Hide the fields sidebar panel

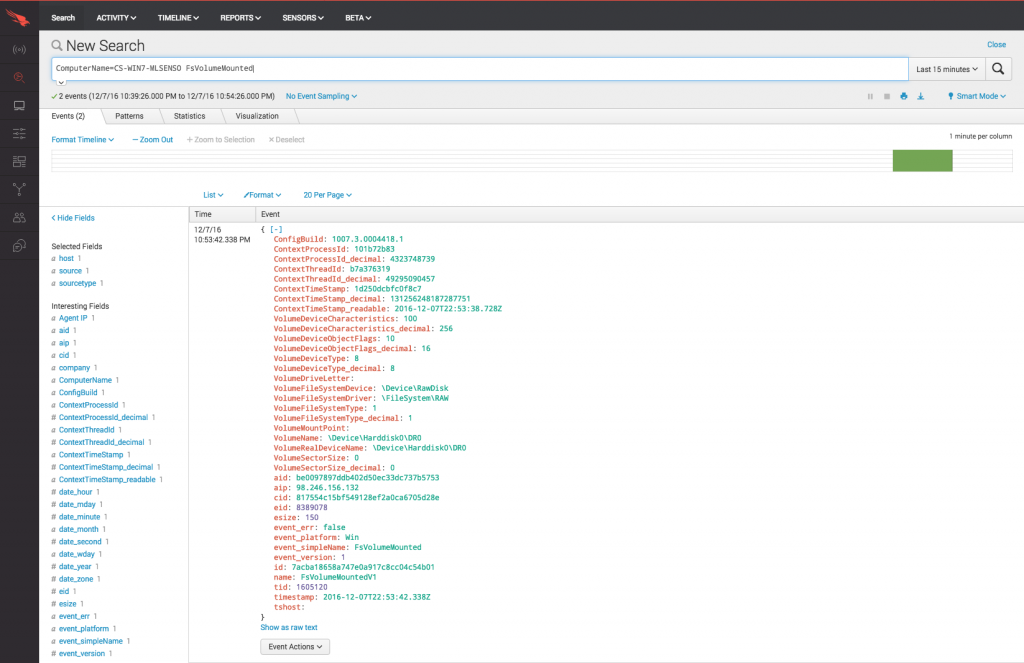[x=73, y=217]
